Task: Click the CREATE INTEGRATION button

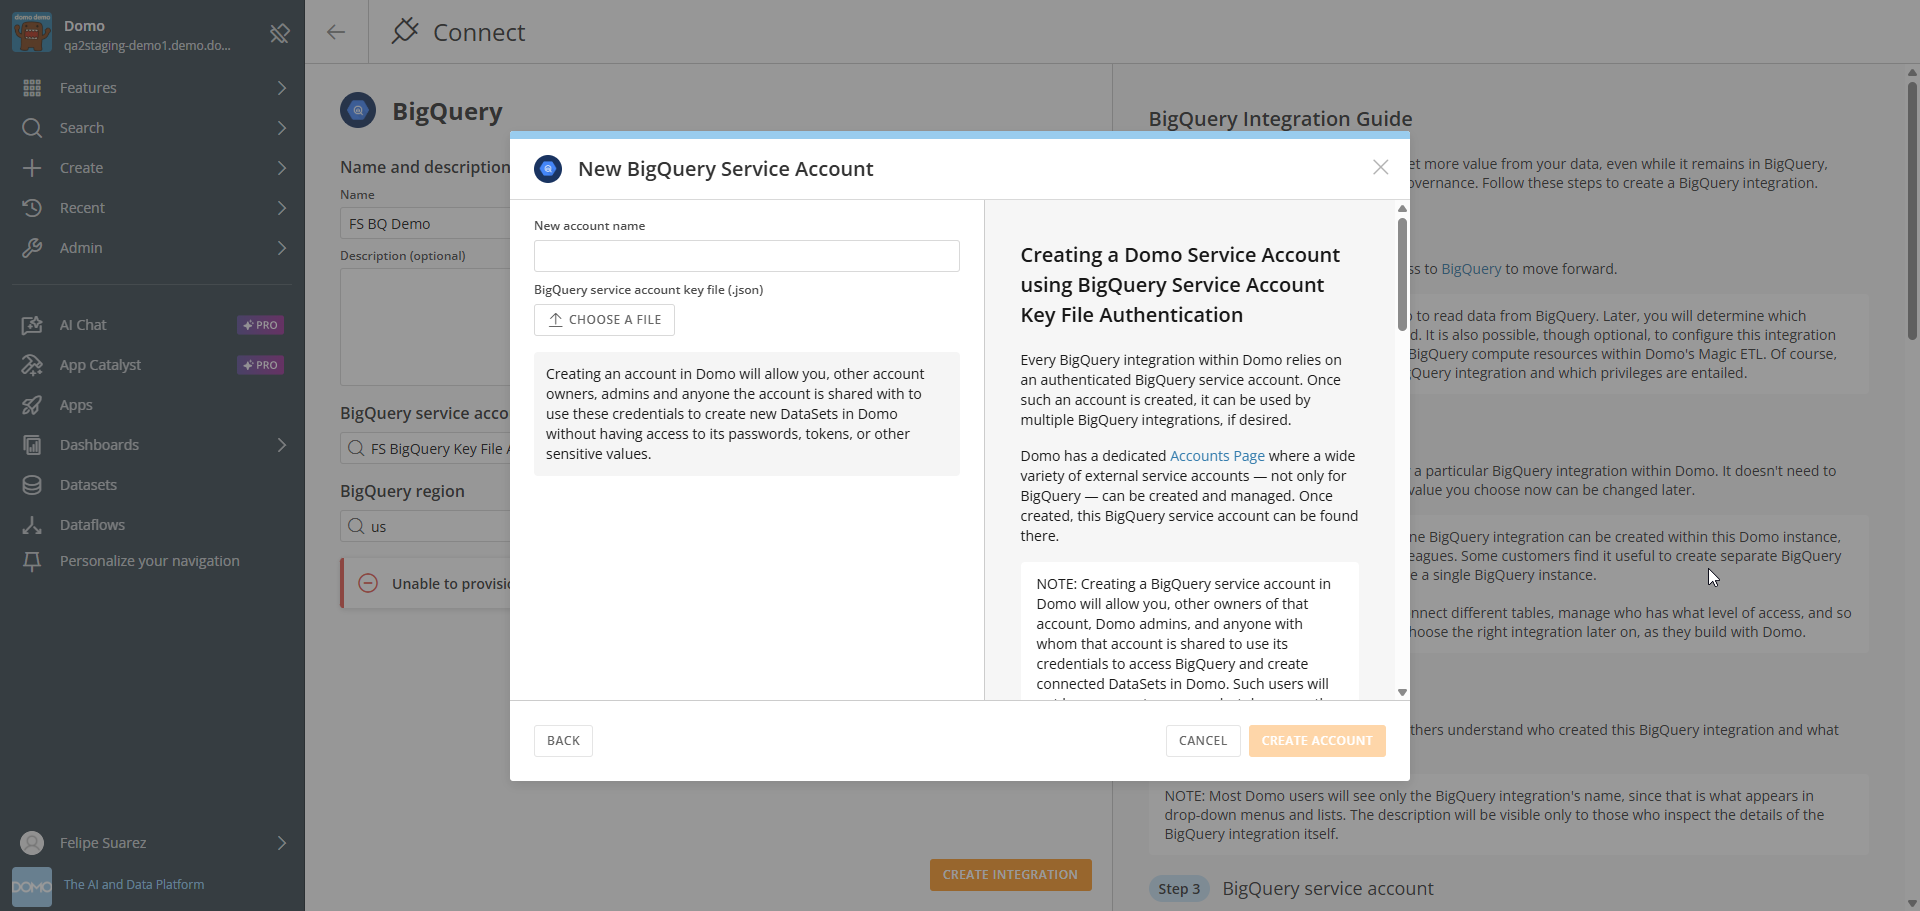Action: tap(1010, 875)
